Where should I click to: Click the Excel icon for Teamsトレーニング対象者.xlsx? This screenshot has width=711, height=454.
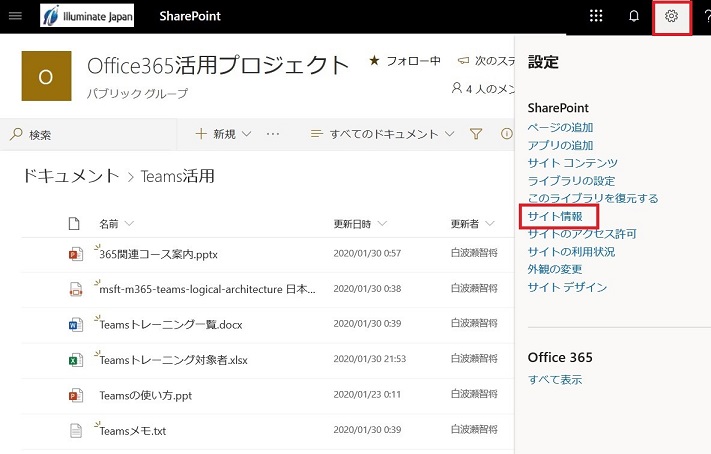pos(74,359)
